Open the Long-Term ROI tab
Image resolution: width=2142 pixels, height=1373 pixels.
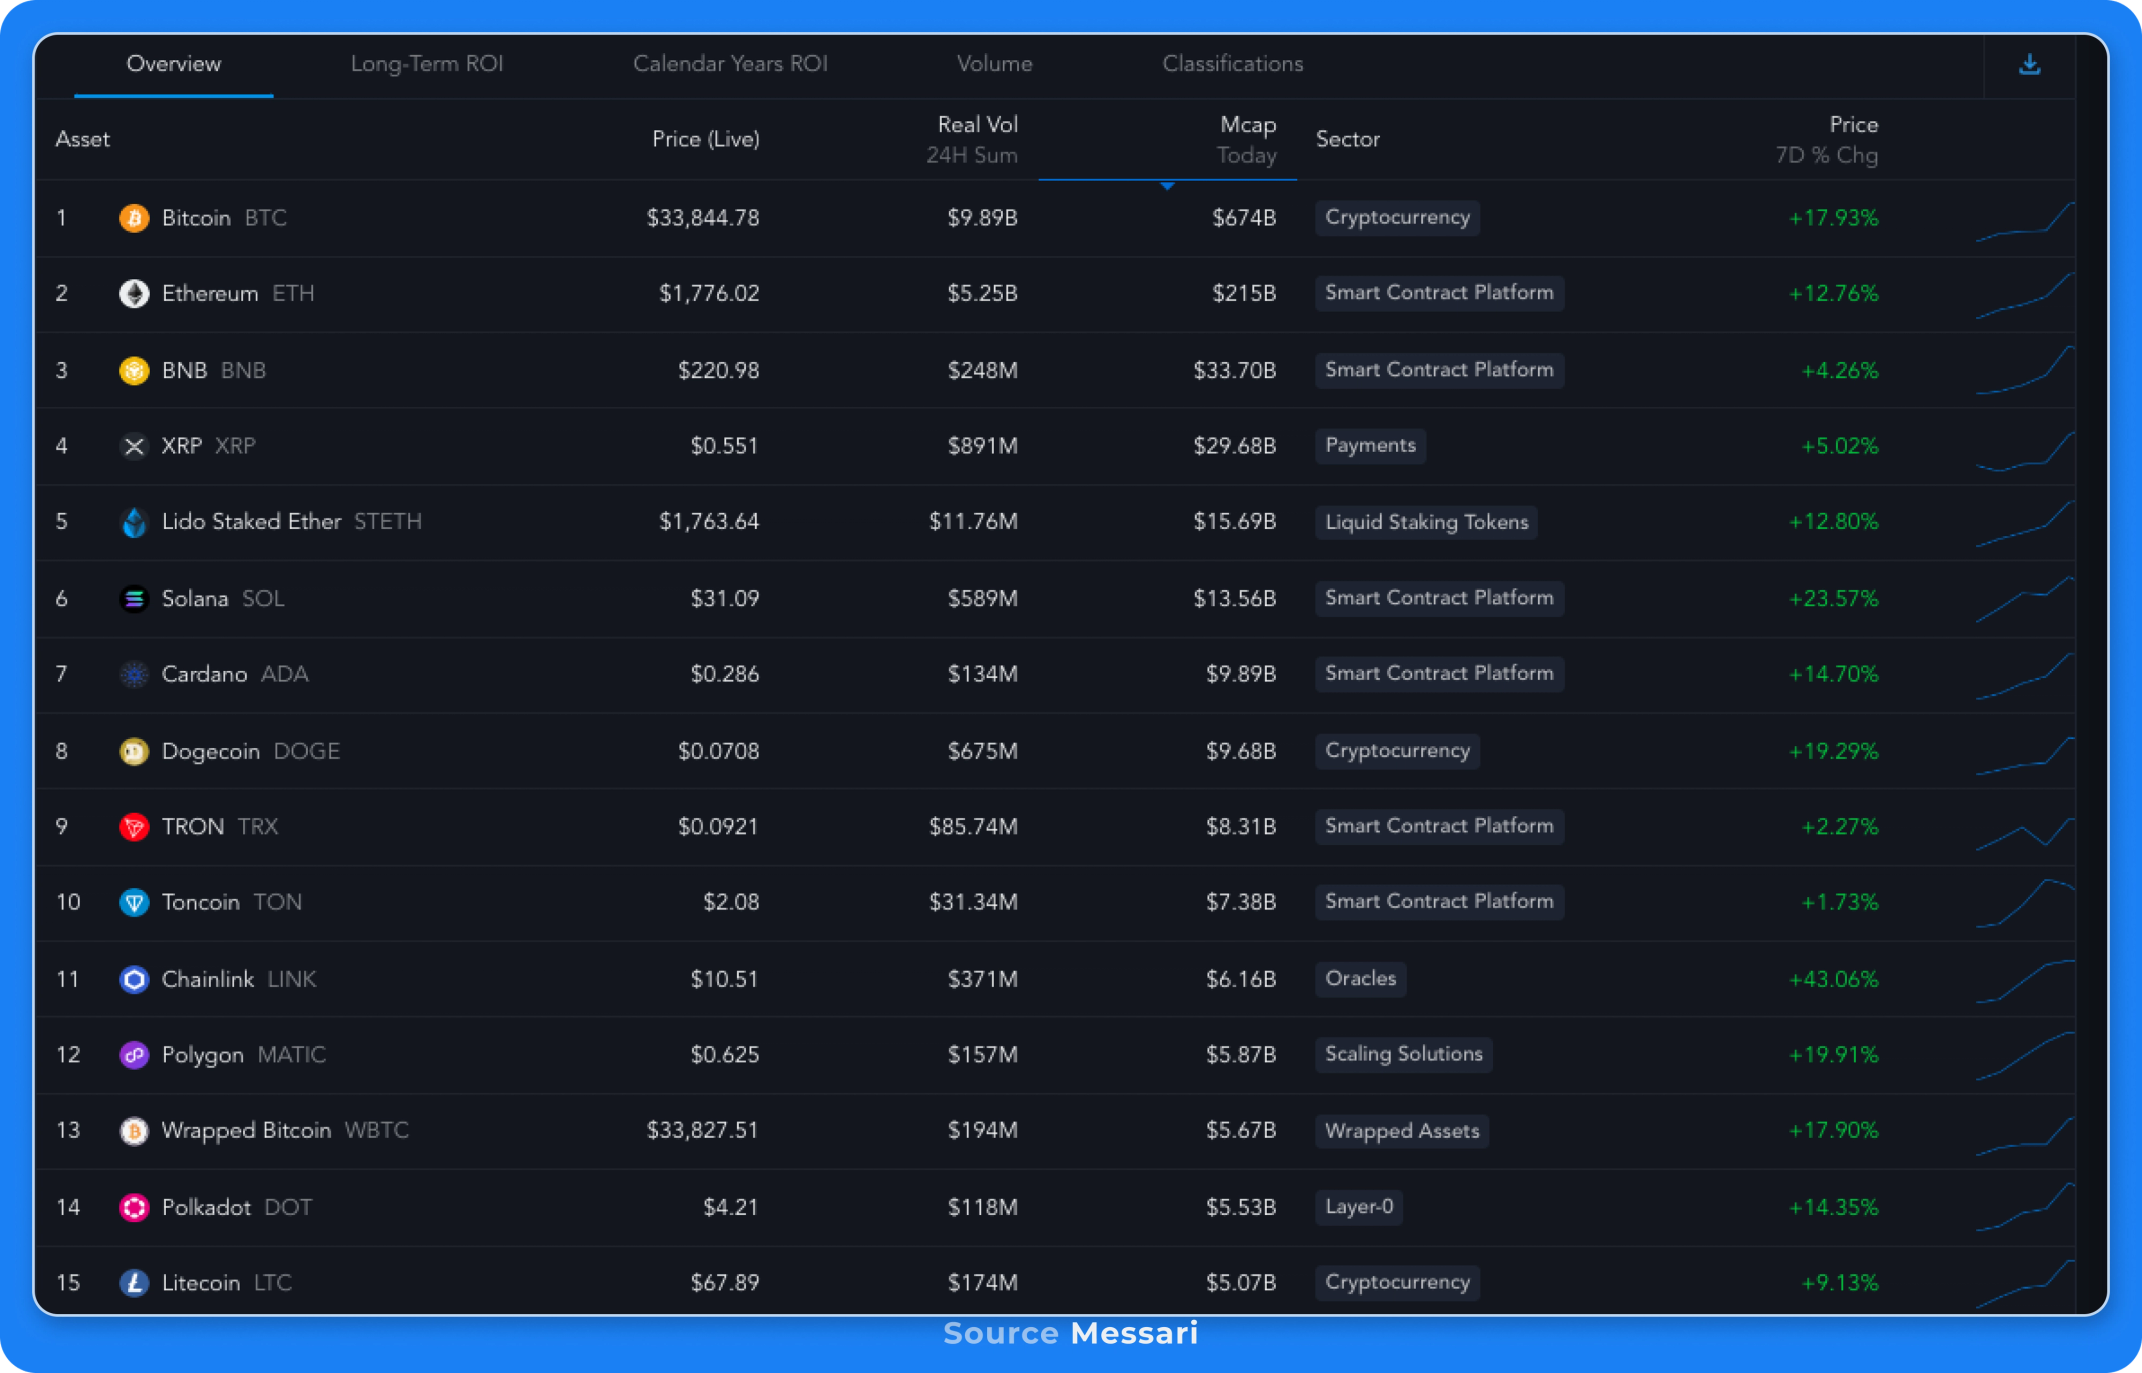pos(427,64)
